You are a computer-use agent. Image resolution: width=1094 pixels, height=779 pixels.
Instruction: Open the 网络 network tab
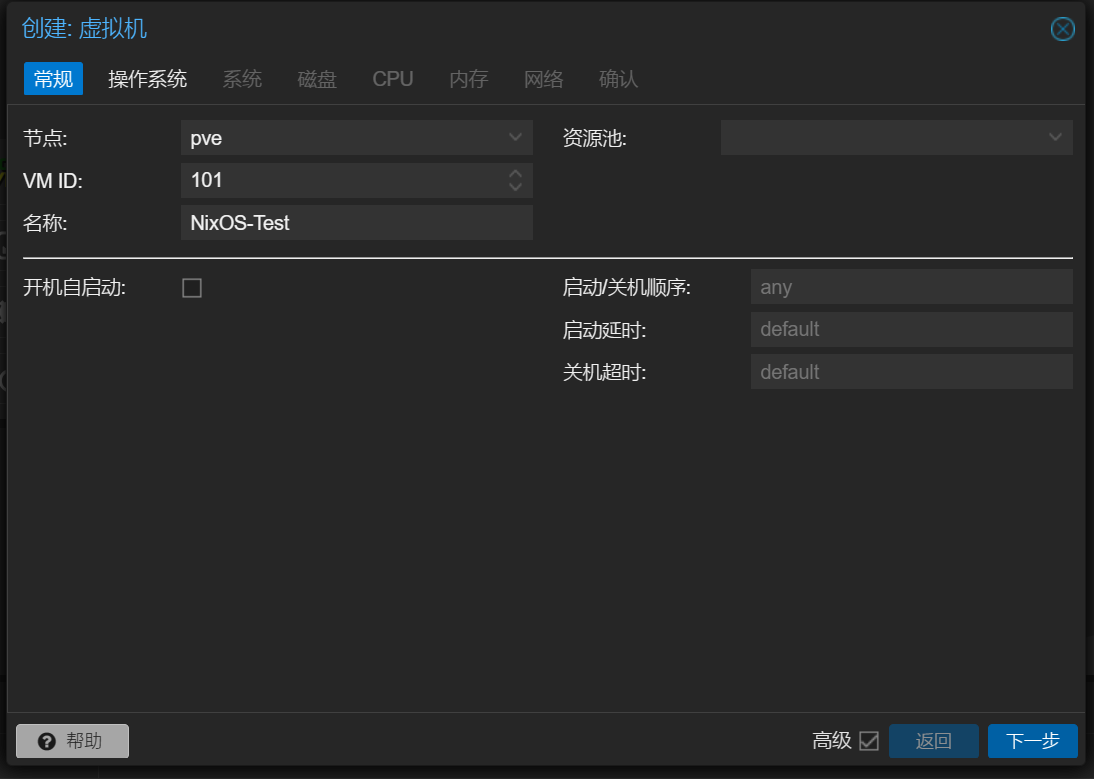[544, 79]
